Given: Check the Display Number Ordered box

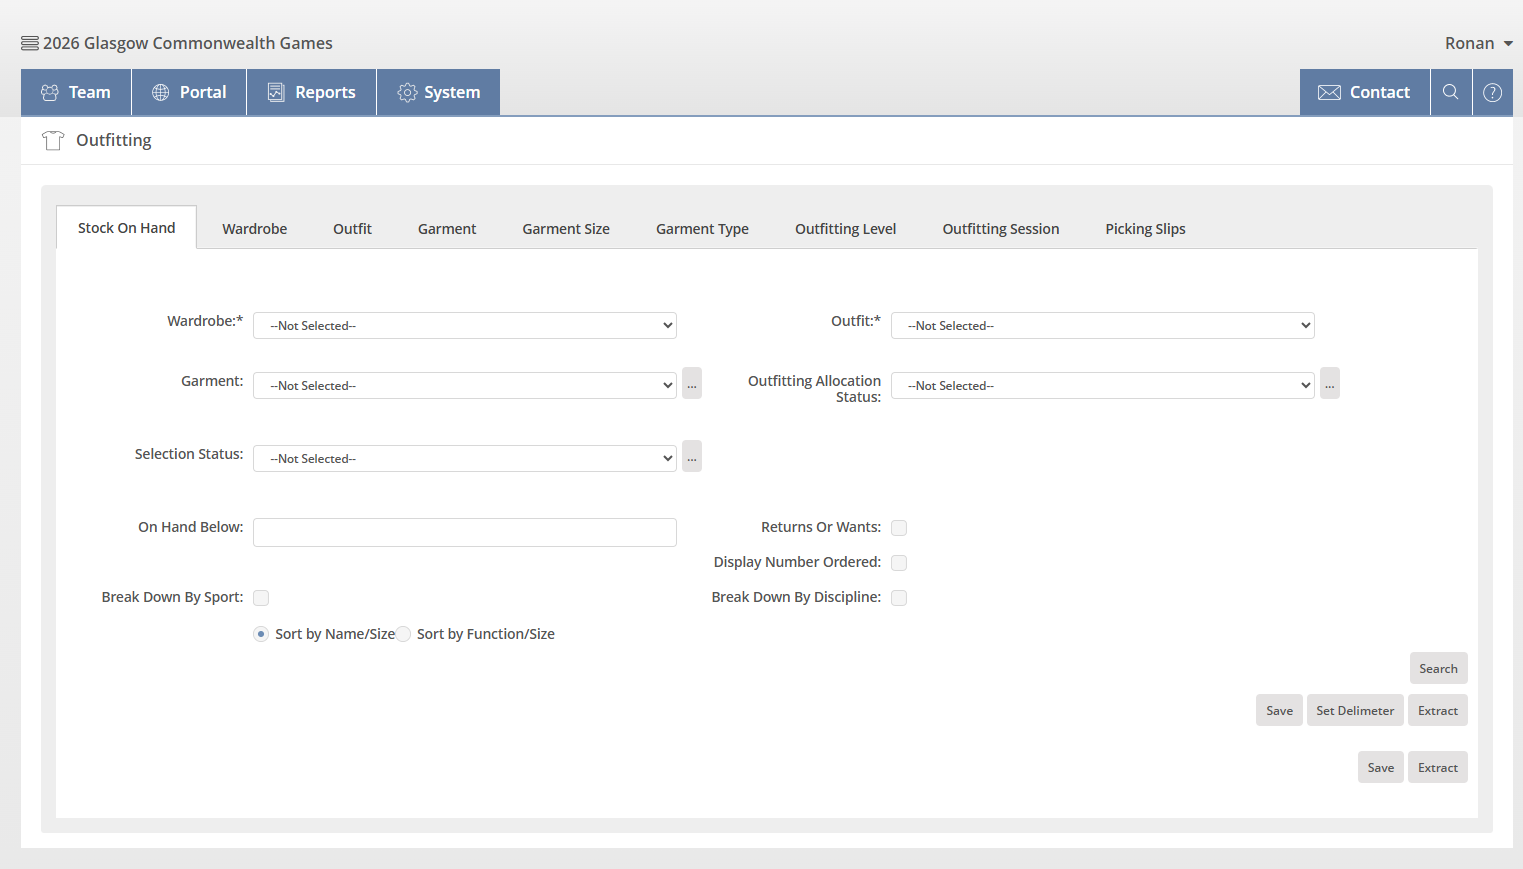Looking at the screenshot, I should point(899,563).
